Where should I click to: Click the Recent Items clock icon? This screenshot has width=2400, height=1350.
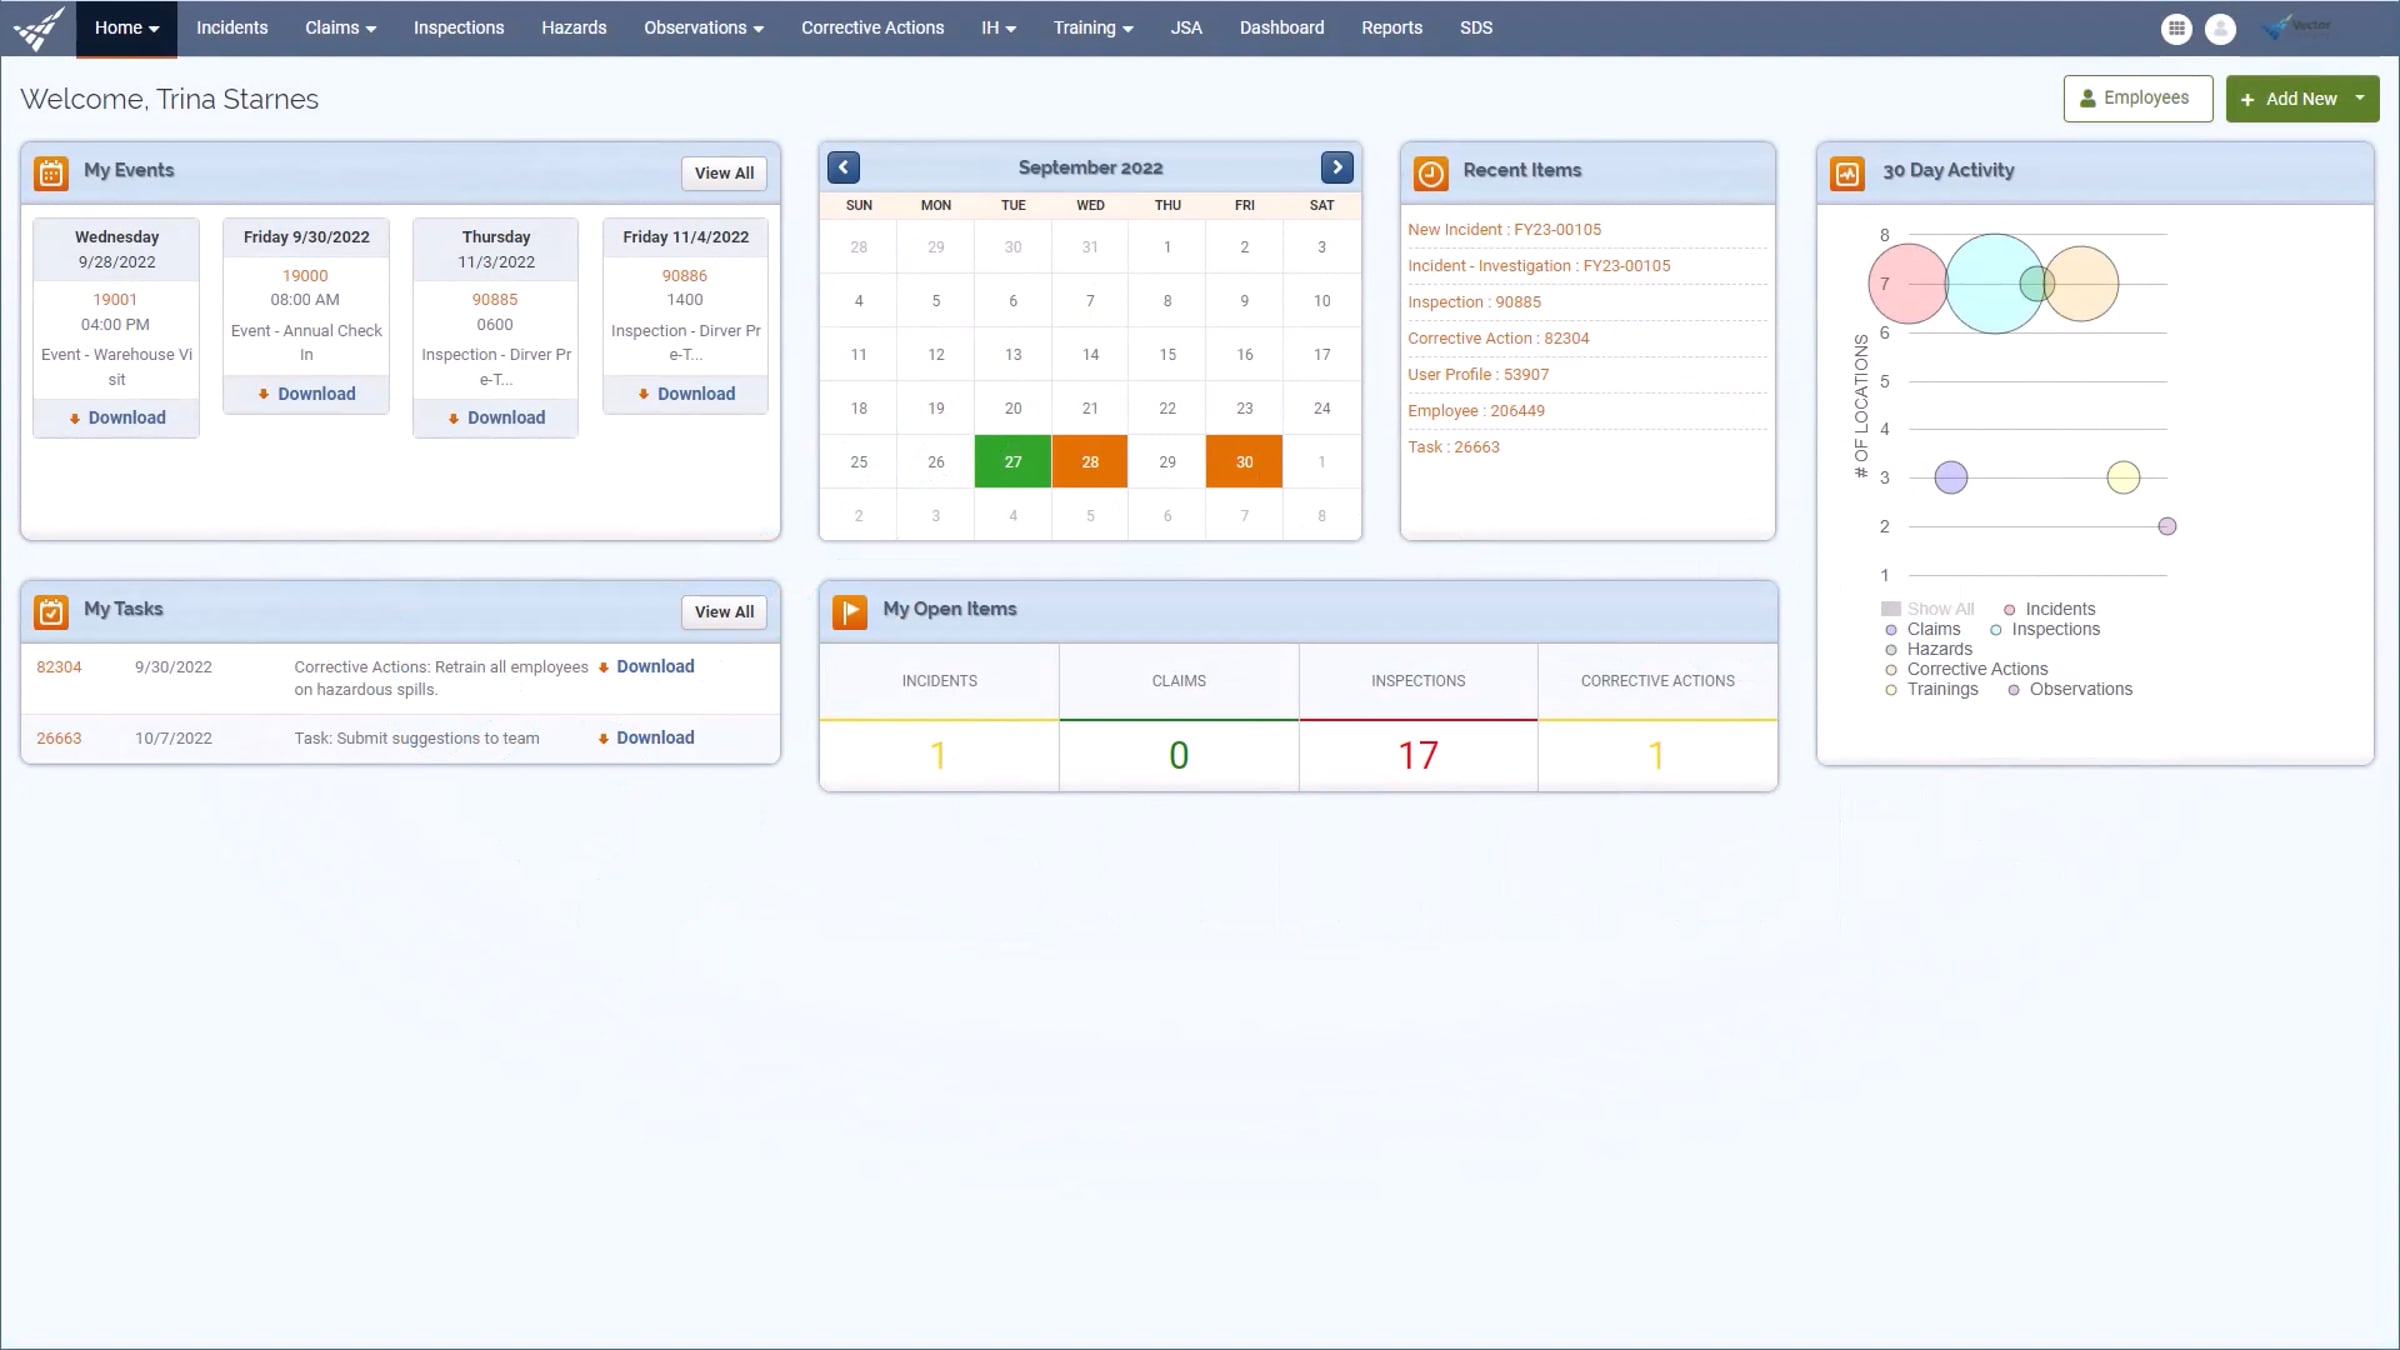pos(1431,172)
